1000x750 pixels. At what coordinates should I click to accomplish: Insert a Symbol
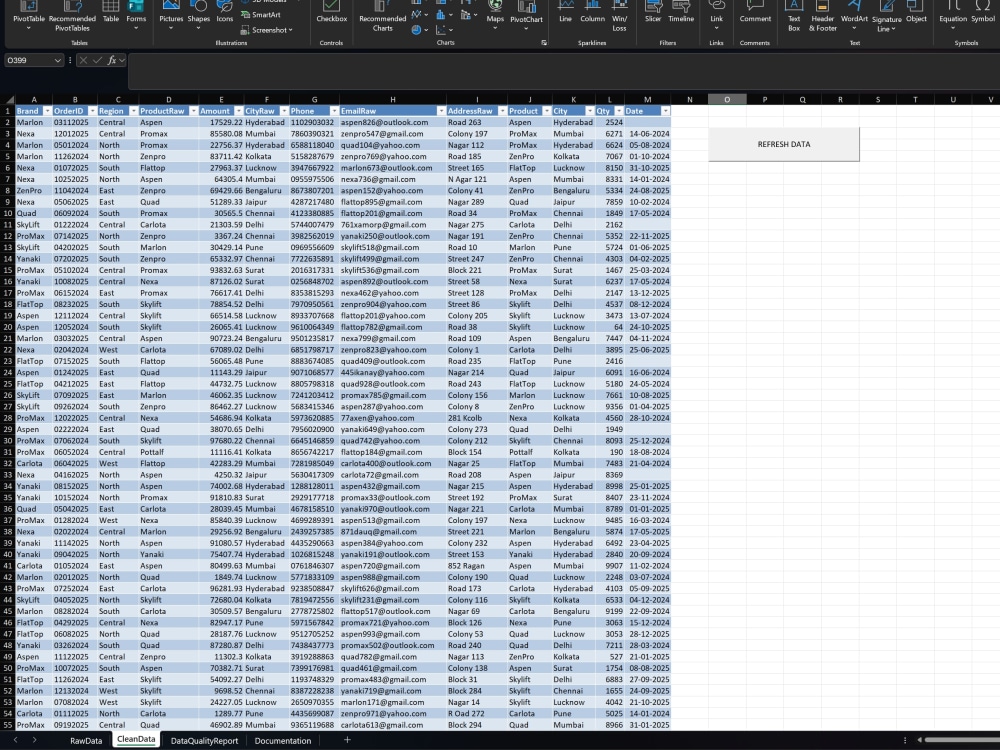[983, 12]
